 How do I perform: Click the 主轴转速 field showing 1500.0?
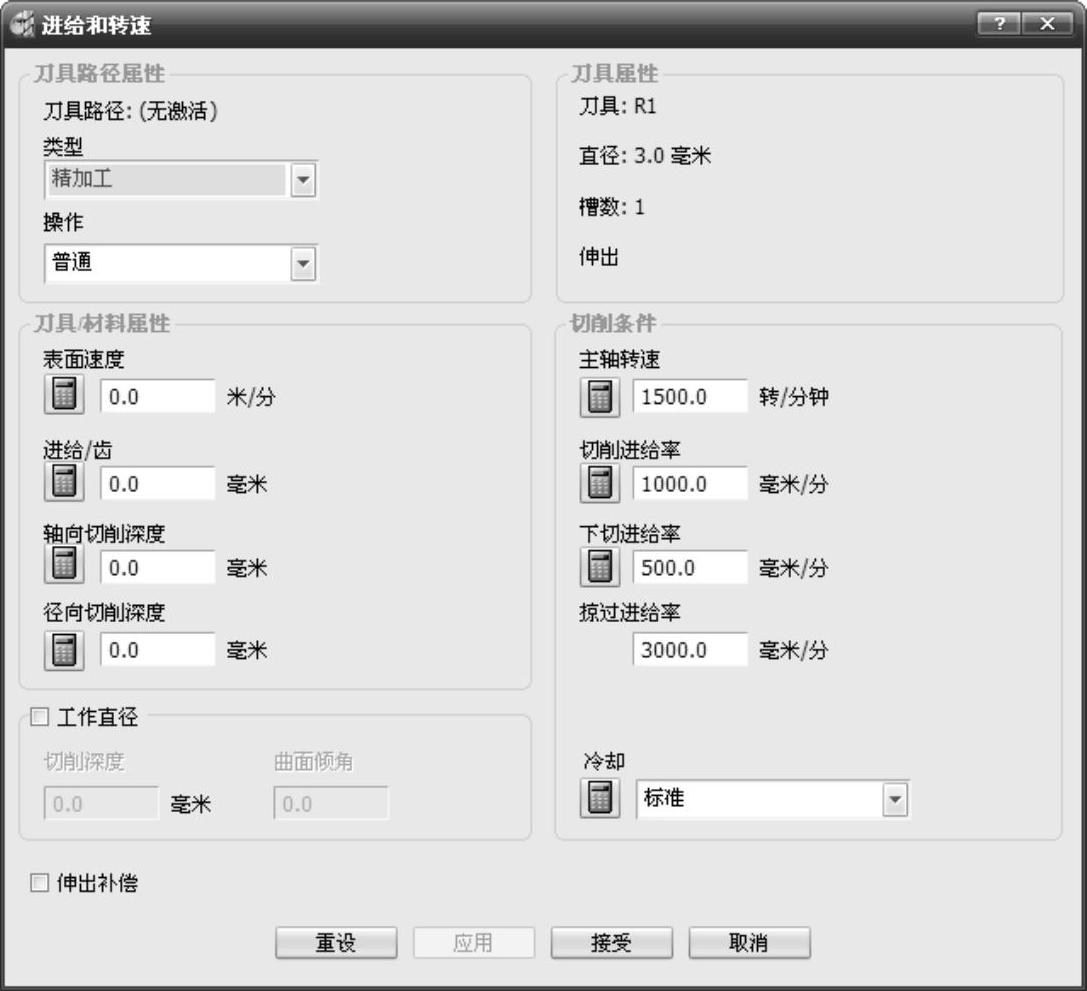pyautogui.click(x=690, y=396)
